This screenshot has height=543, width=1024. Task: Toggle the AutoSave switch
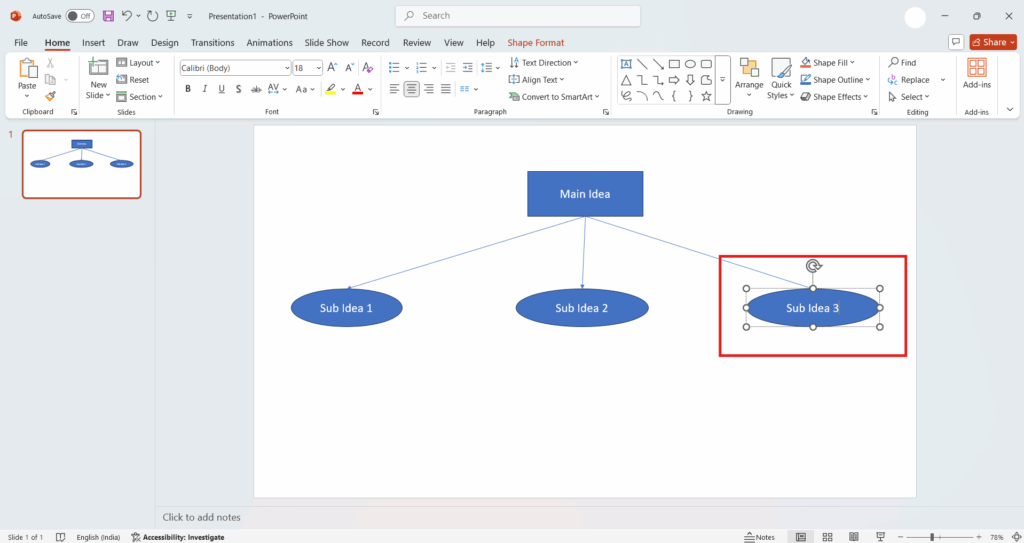tap(80, 16)
